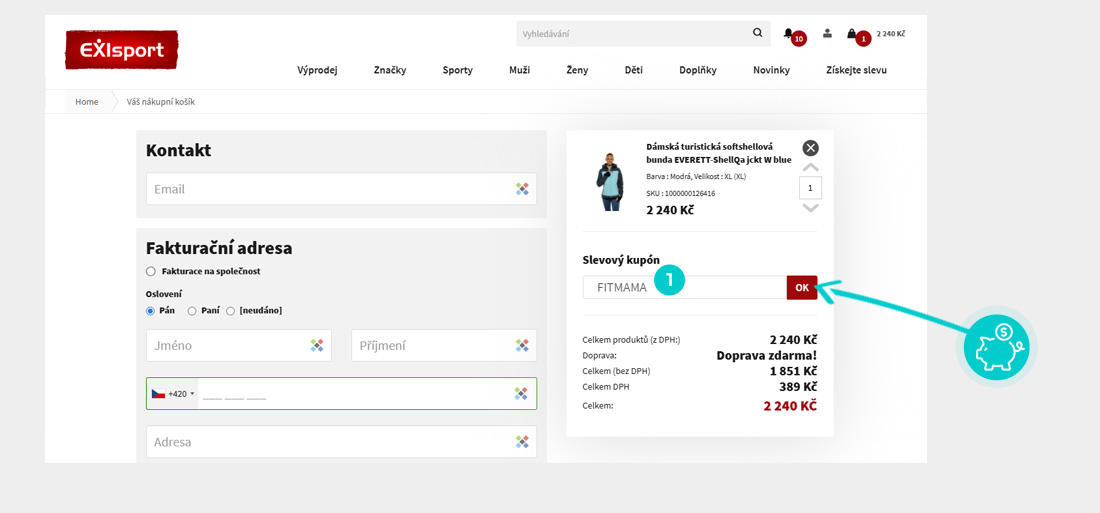This screenshot has width=1100, height=513.
Task: Click autofill icon in Email field
Action: 522,189
